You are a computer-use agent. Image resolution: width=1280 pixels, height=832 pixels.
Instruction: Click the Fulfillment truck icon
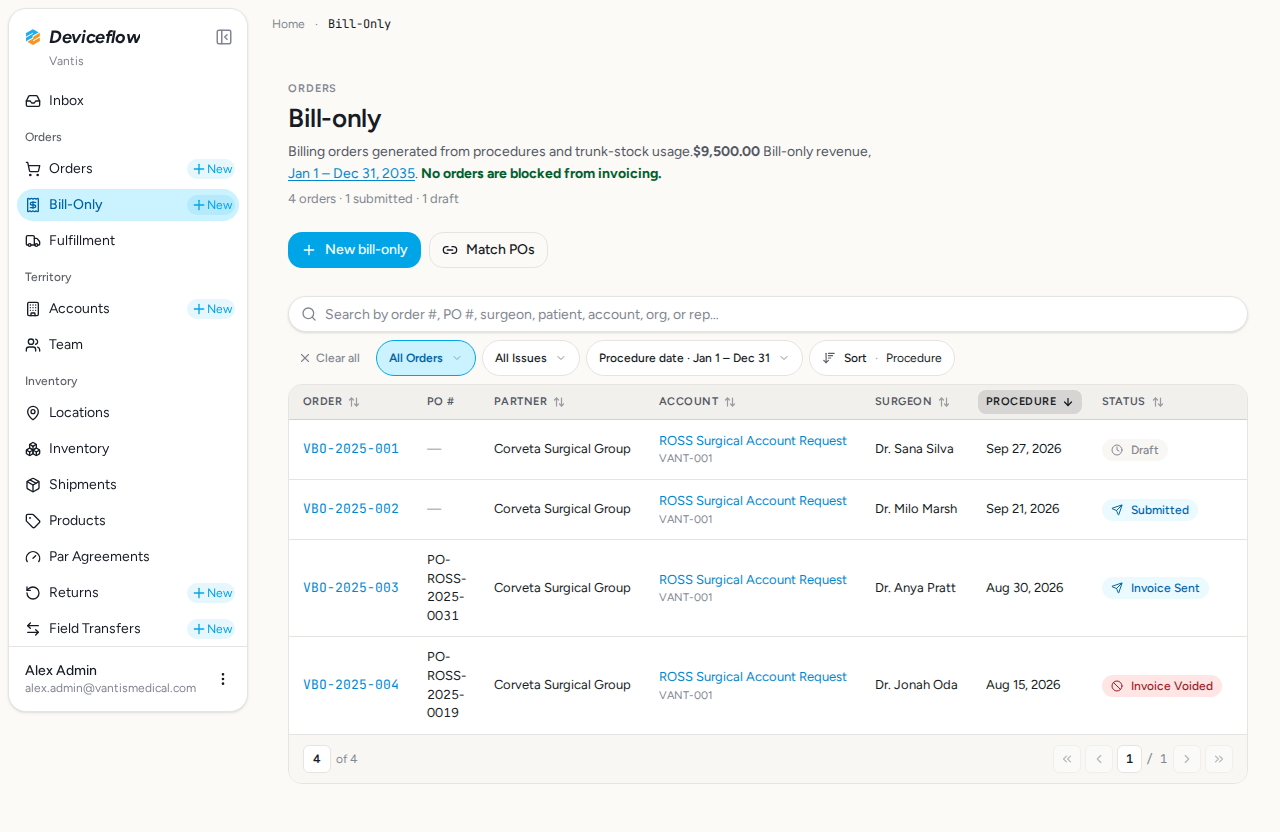[33, 241]
